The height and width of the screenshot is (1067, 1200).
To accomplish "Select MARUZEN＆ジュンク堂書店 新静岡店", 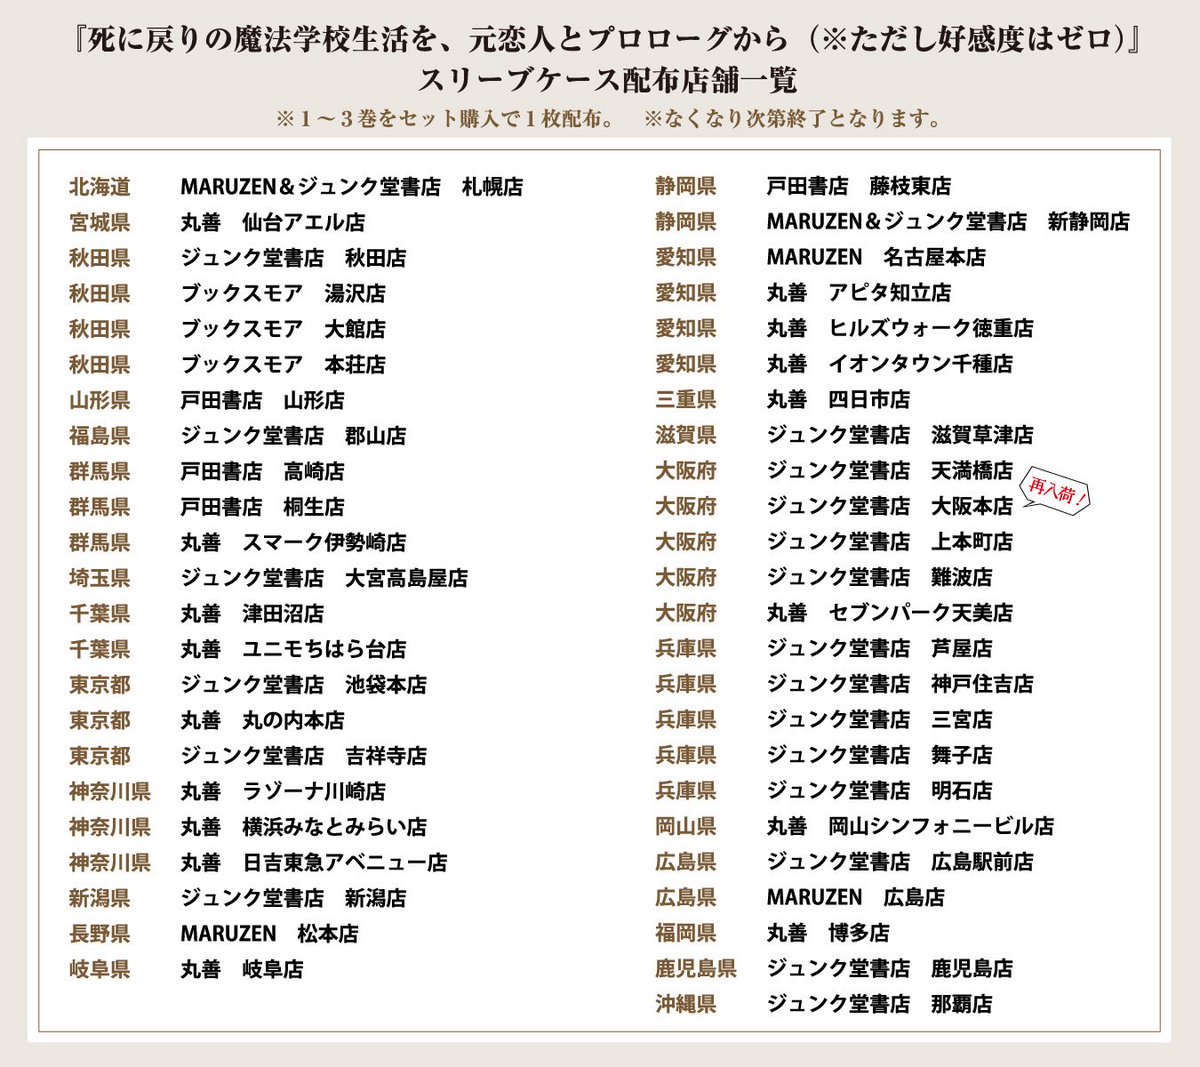I will (948, 221).
